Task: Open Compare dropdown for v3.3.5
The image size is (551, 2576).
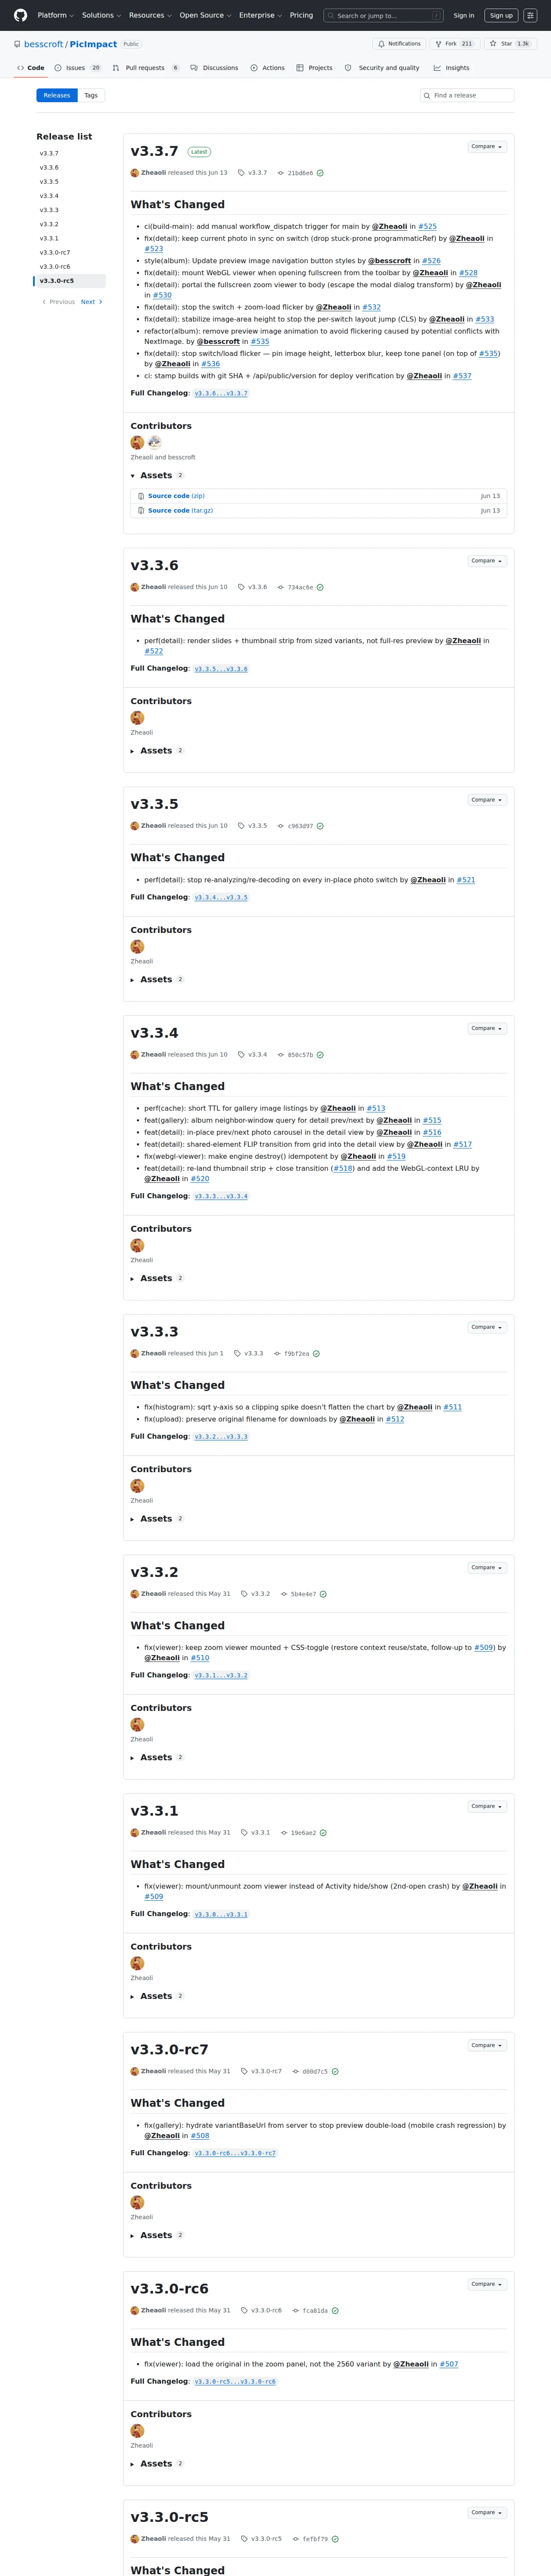Action: pyautogui.click(x=487, y=799)
